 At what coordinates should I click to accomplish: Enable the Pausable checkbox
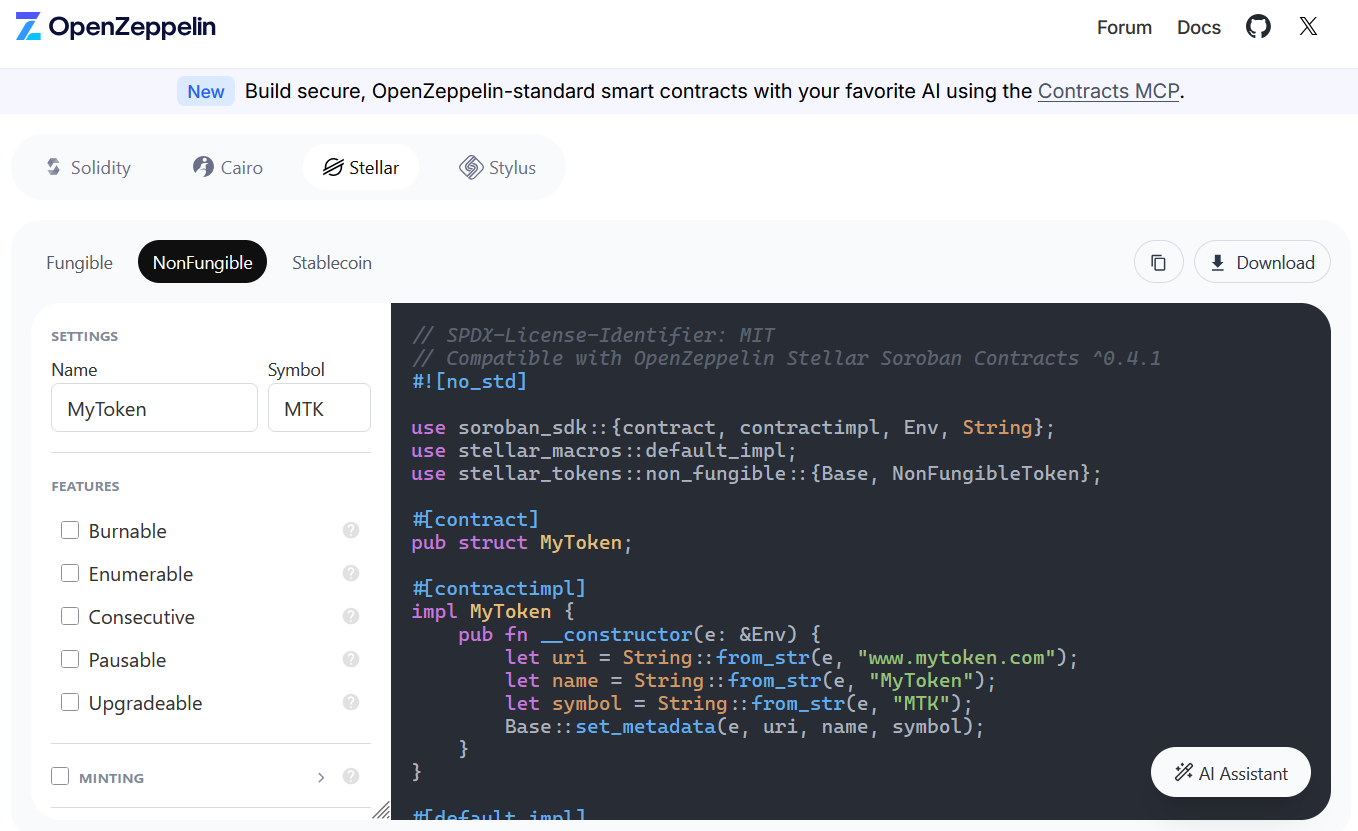point(70,659)
